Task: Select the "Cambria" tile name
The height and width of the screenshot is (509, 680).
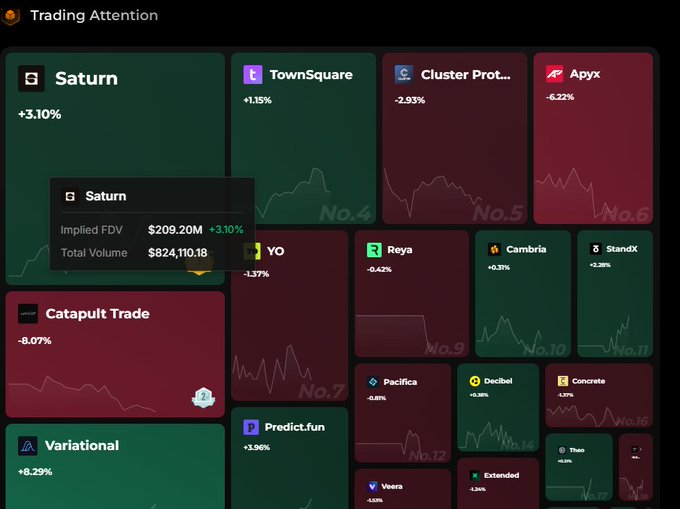Action: click(x=526, y=249)
